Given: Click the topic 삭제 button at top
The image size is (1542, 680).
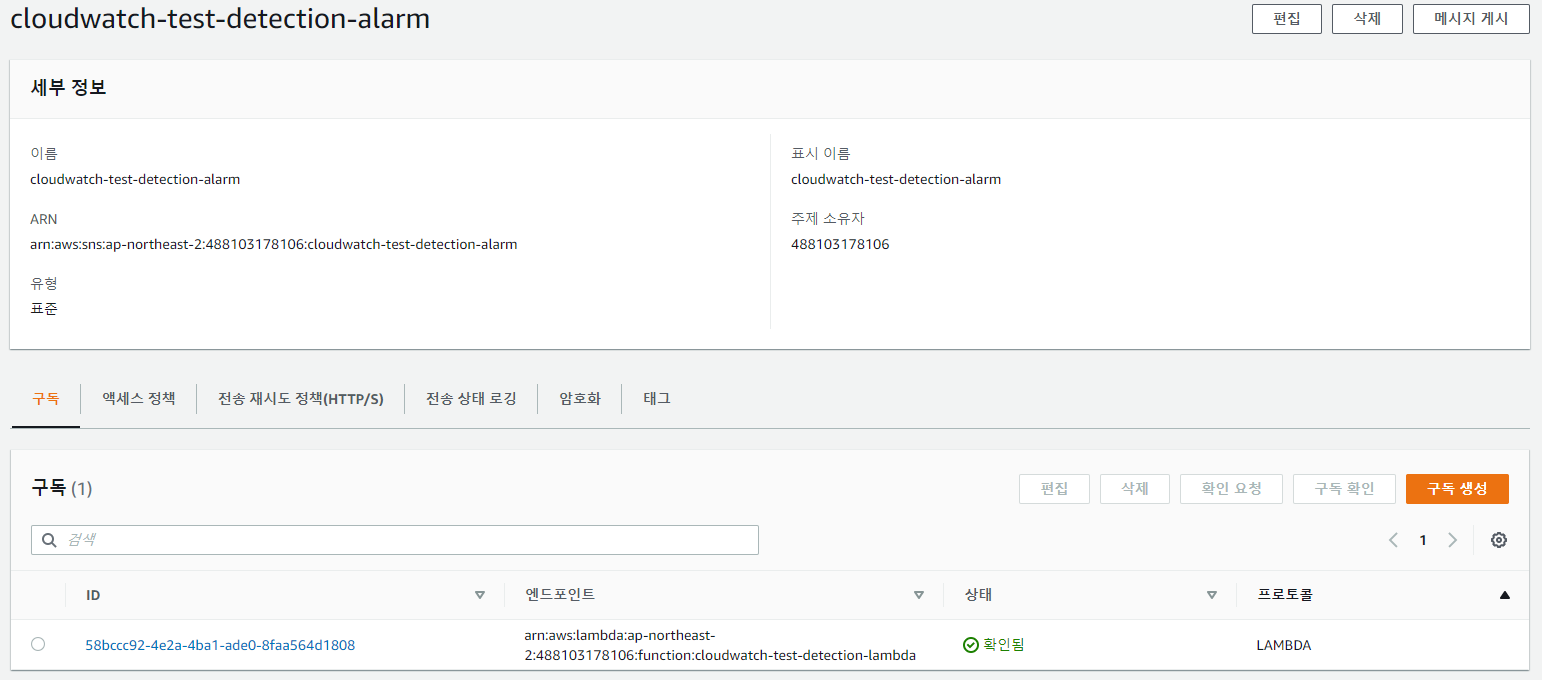Looking at the screenshot, I should [1367, 19].
